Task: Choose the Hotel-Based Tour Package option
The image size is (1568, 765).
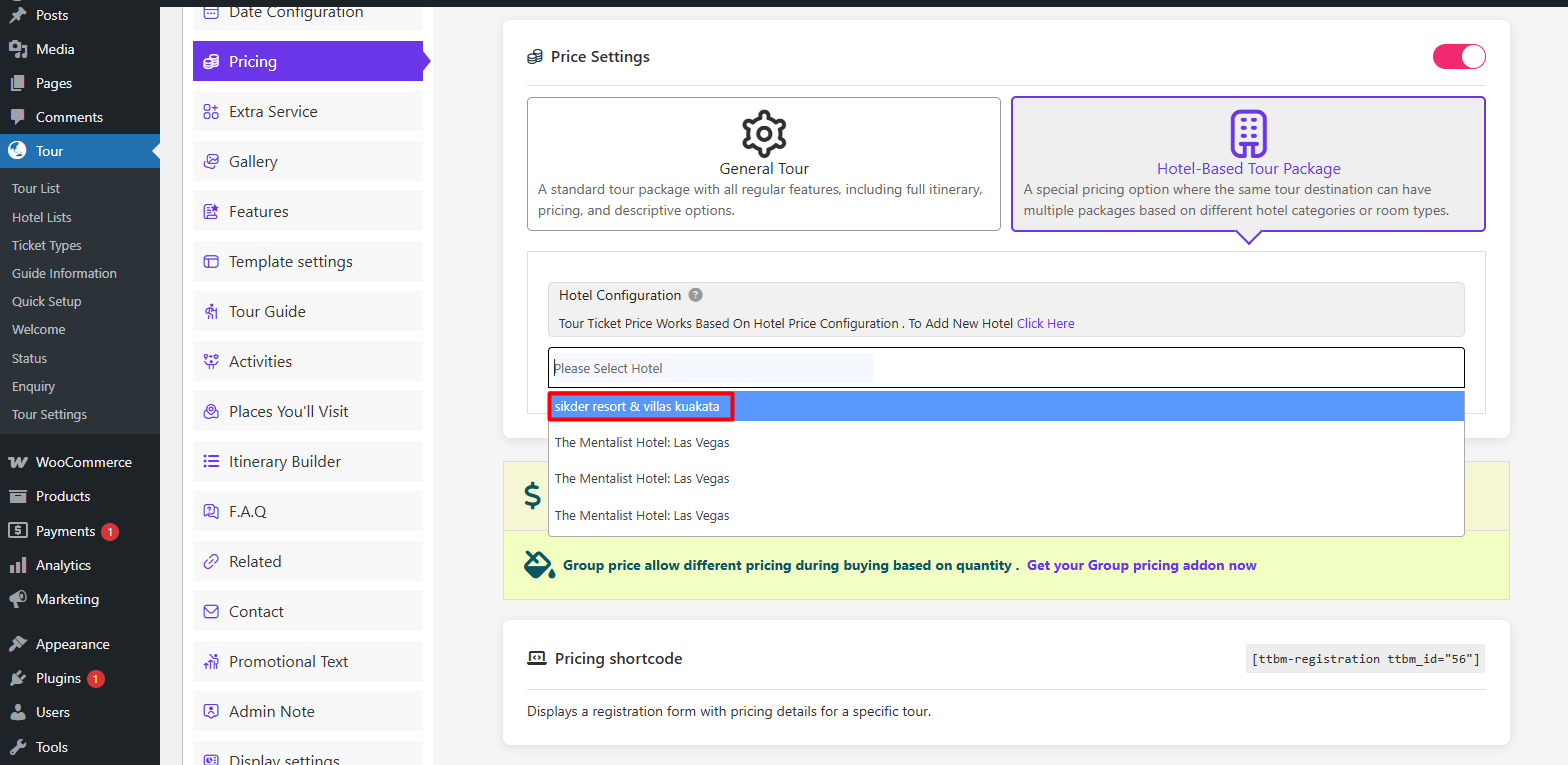Action: tap(1248, 165)
